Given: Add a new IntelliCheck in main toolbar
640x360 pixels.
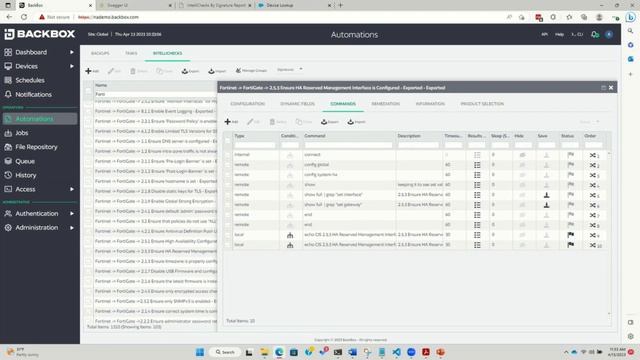Looking at the screenshot, I should tap(92, 71).
